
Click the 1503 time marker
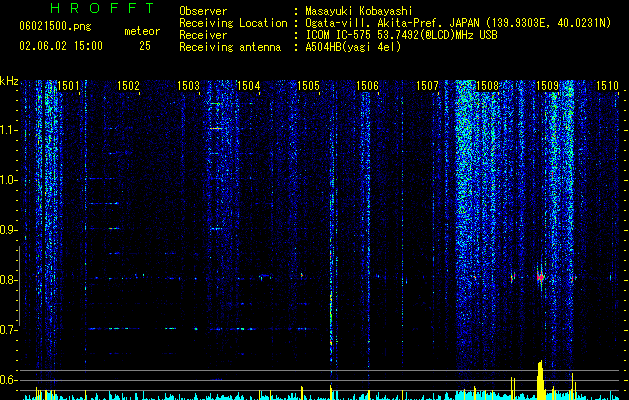coord(188,85)
